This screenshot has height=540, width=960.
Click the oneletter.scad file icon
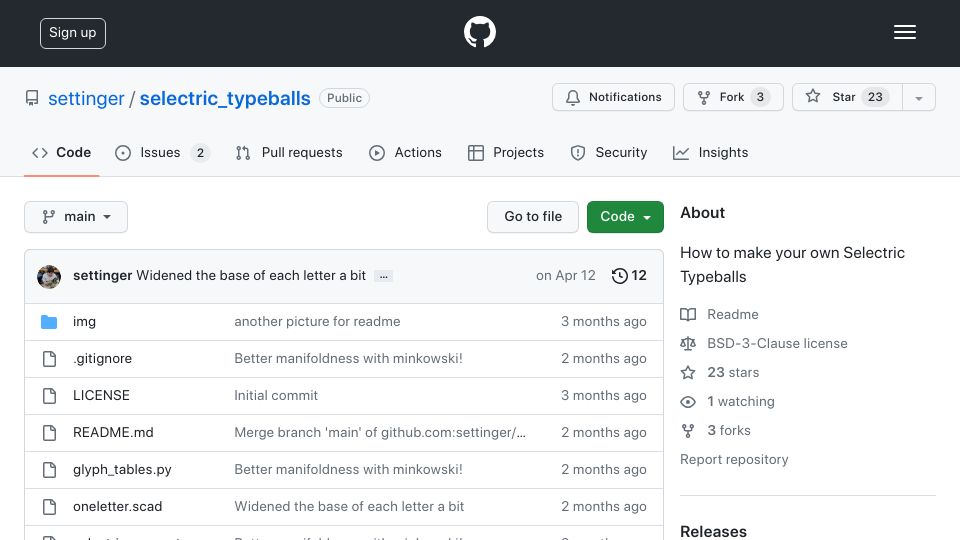50,507
